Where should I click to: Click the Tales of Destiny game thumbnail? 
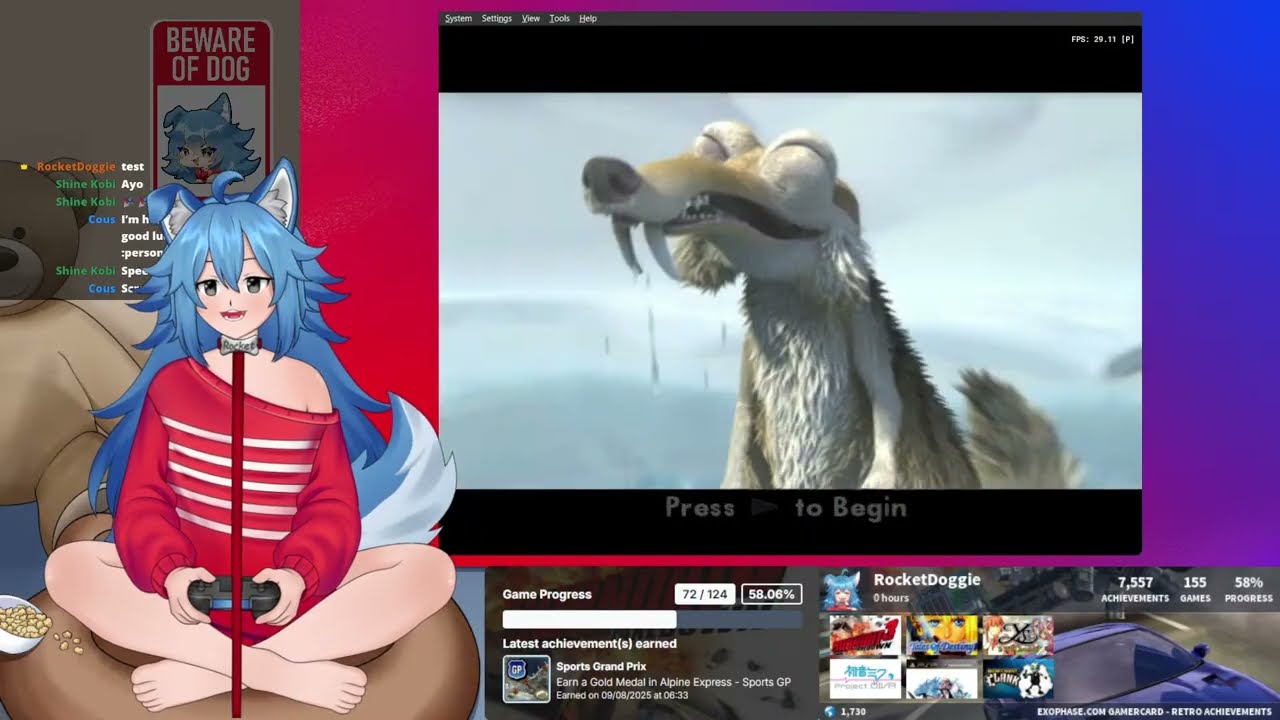(941, 636)
